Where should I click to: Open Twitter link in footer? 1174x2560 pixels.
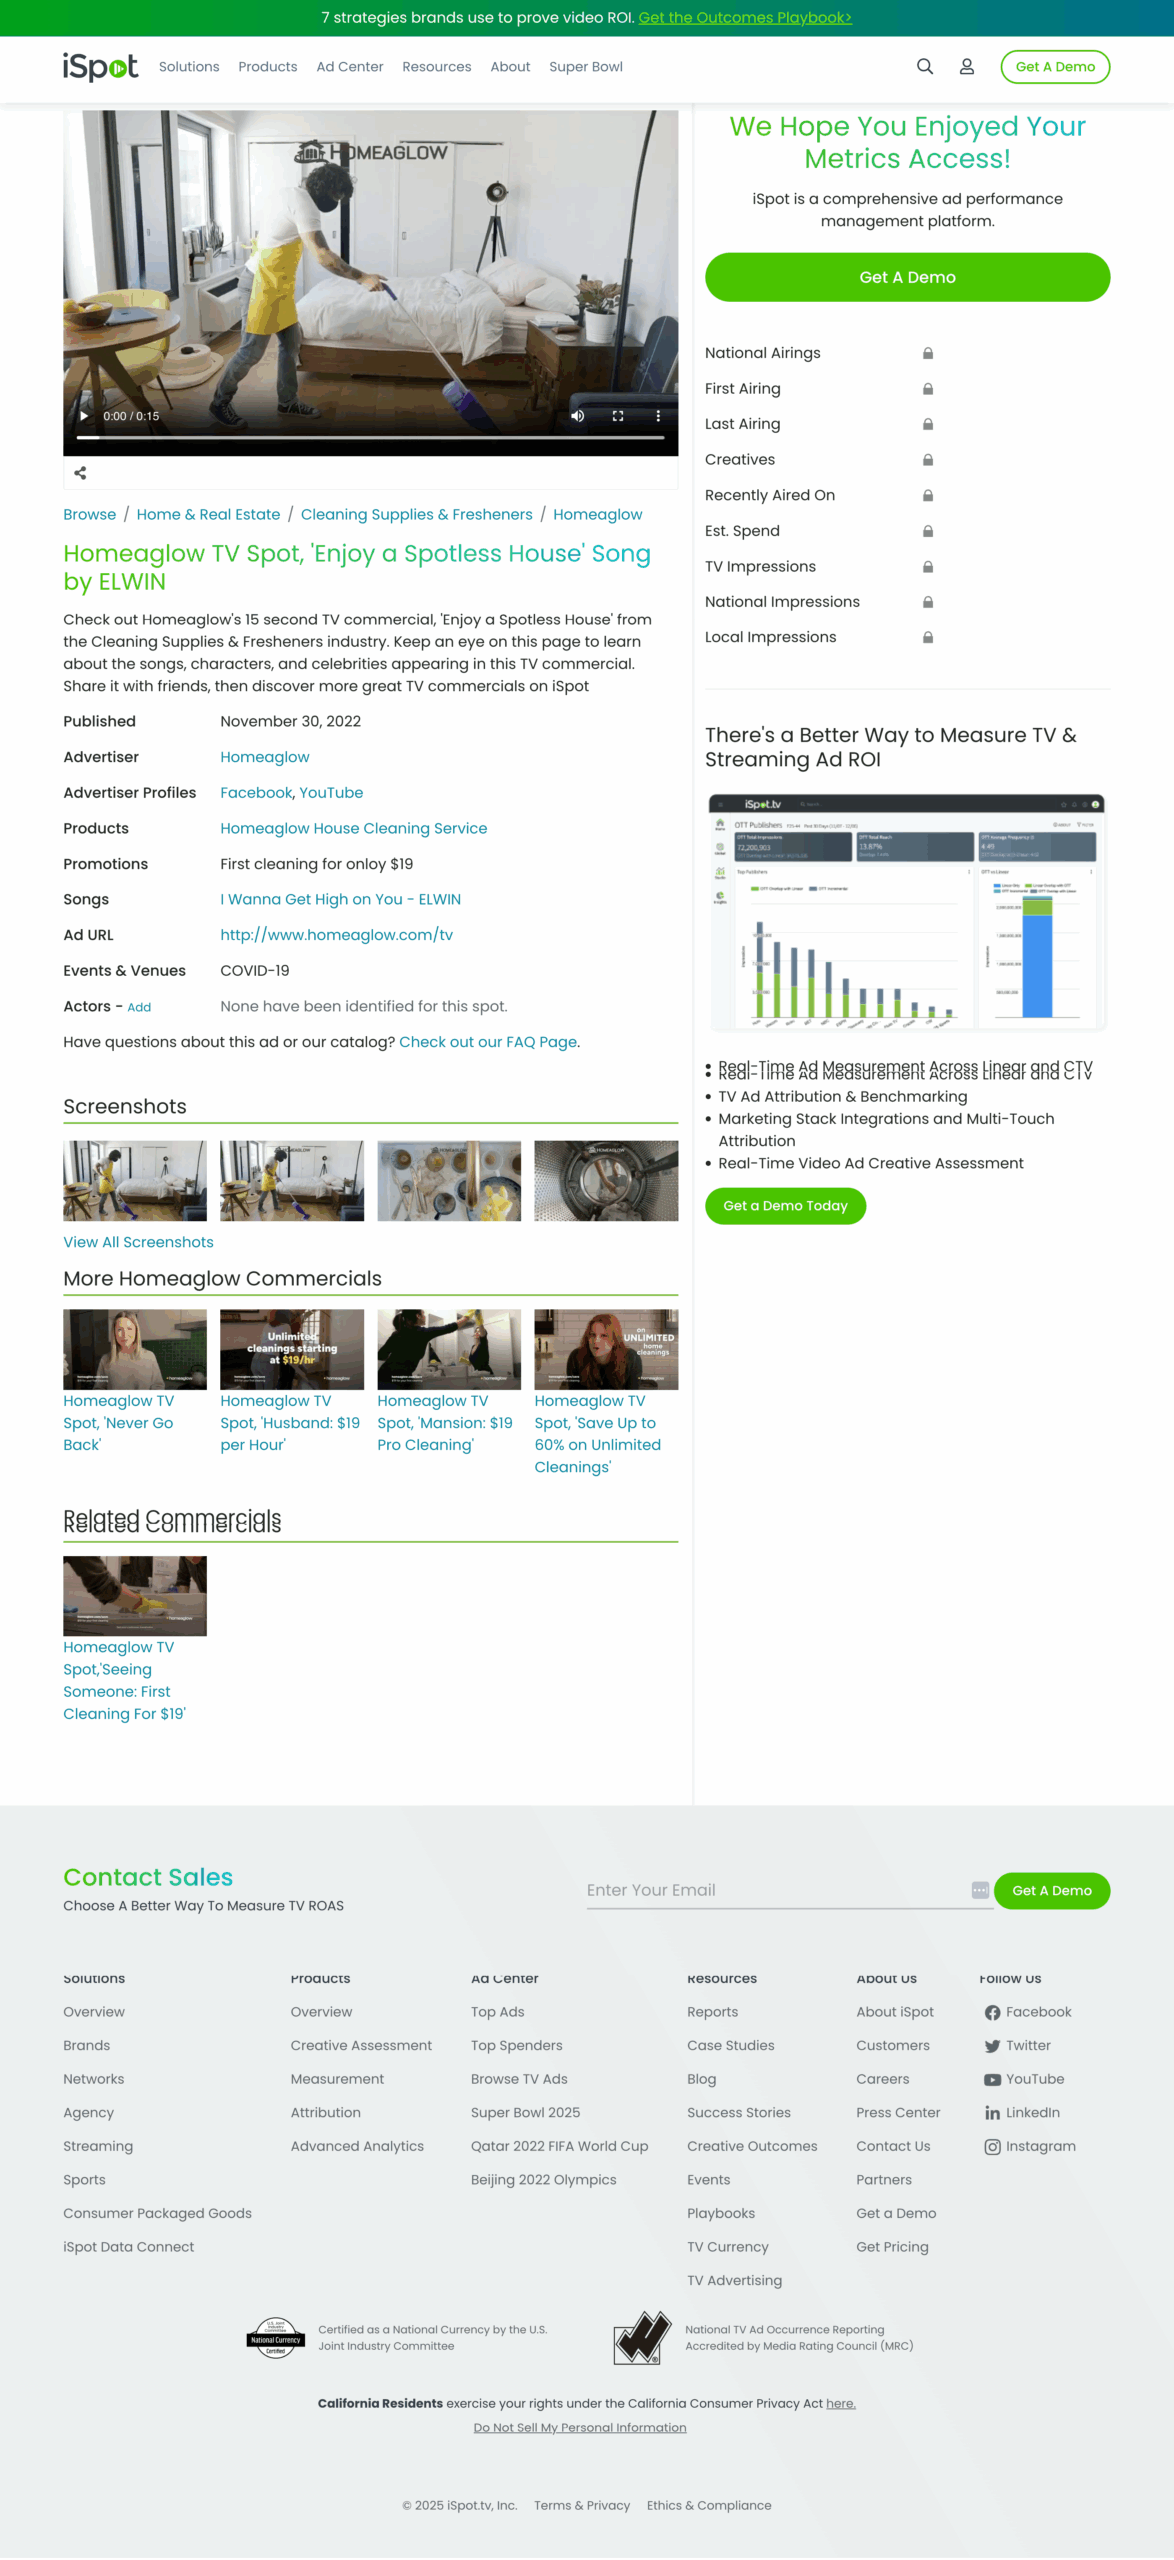pos(1017,2046)
